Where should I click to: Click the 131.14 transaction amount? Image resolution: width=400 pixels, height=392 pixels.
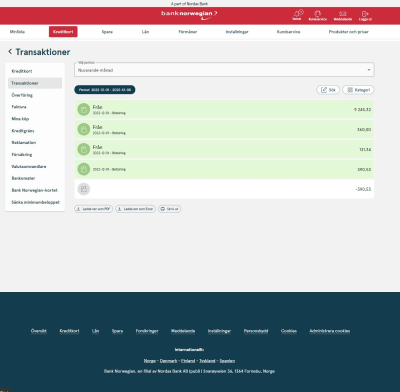coord(365,150)
